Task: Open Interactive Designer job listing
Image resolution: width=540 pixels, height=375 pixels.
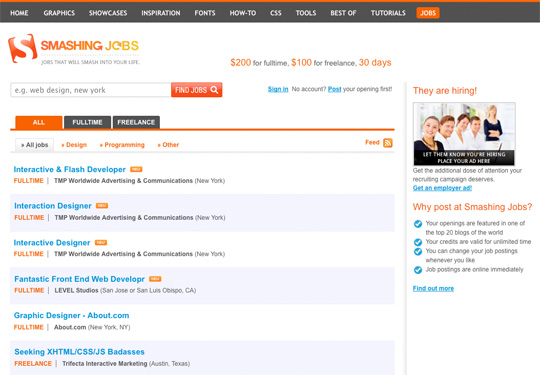Action: (52, 243)
